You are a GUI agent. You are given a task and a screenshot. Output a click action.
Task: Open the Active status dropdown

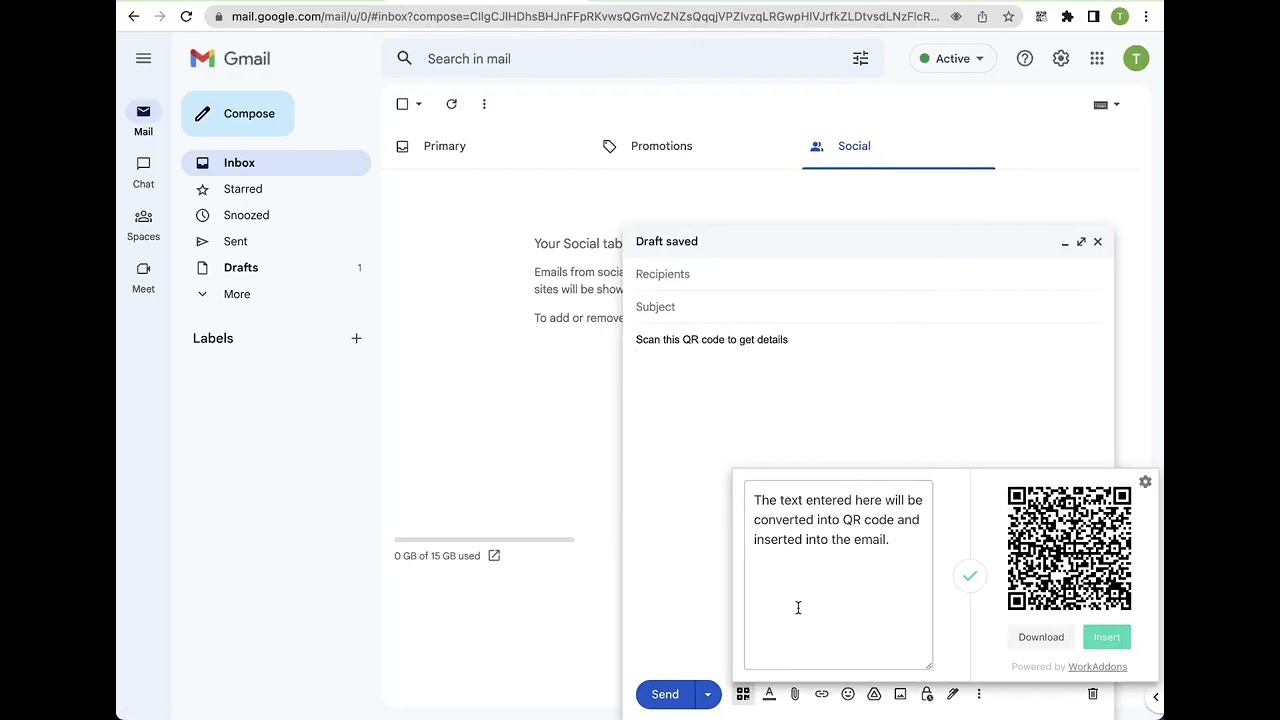953,59
